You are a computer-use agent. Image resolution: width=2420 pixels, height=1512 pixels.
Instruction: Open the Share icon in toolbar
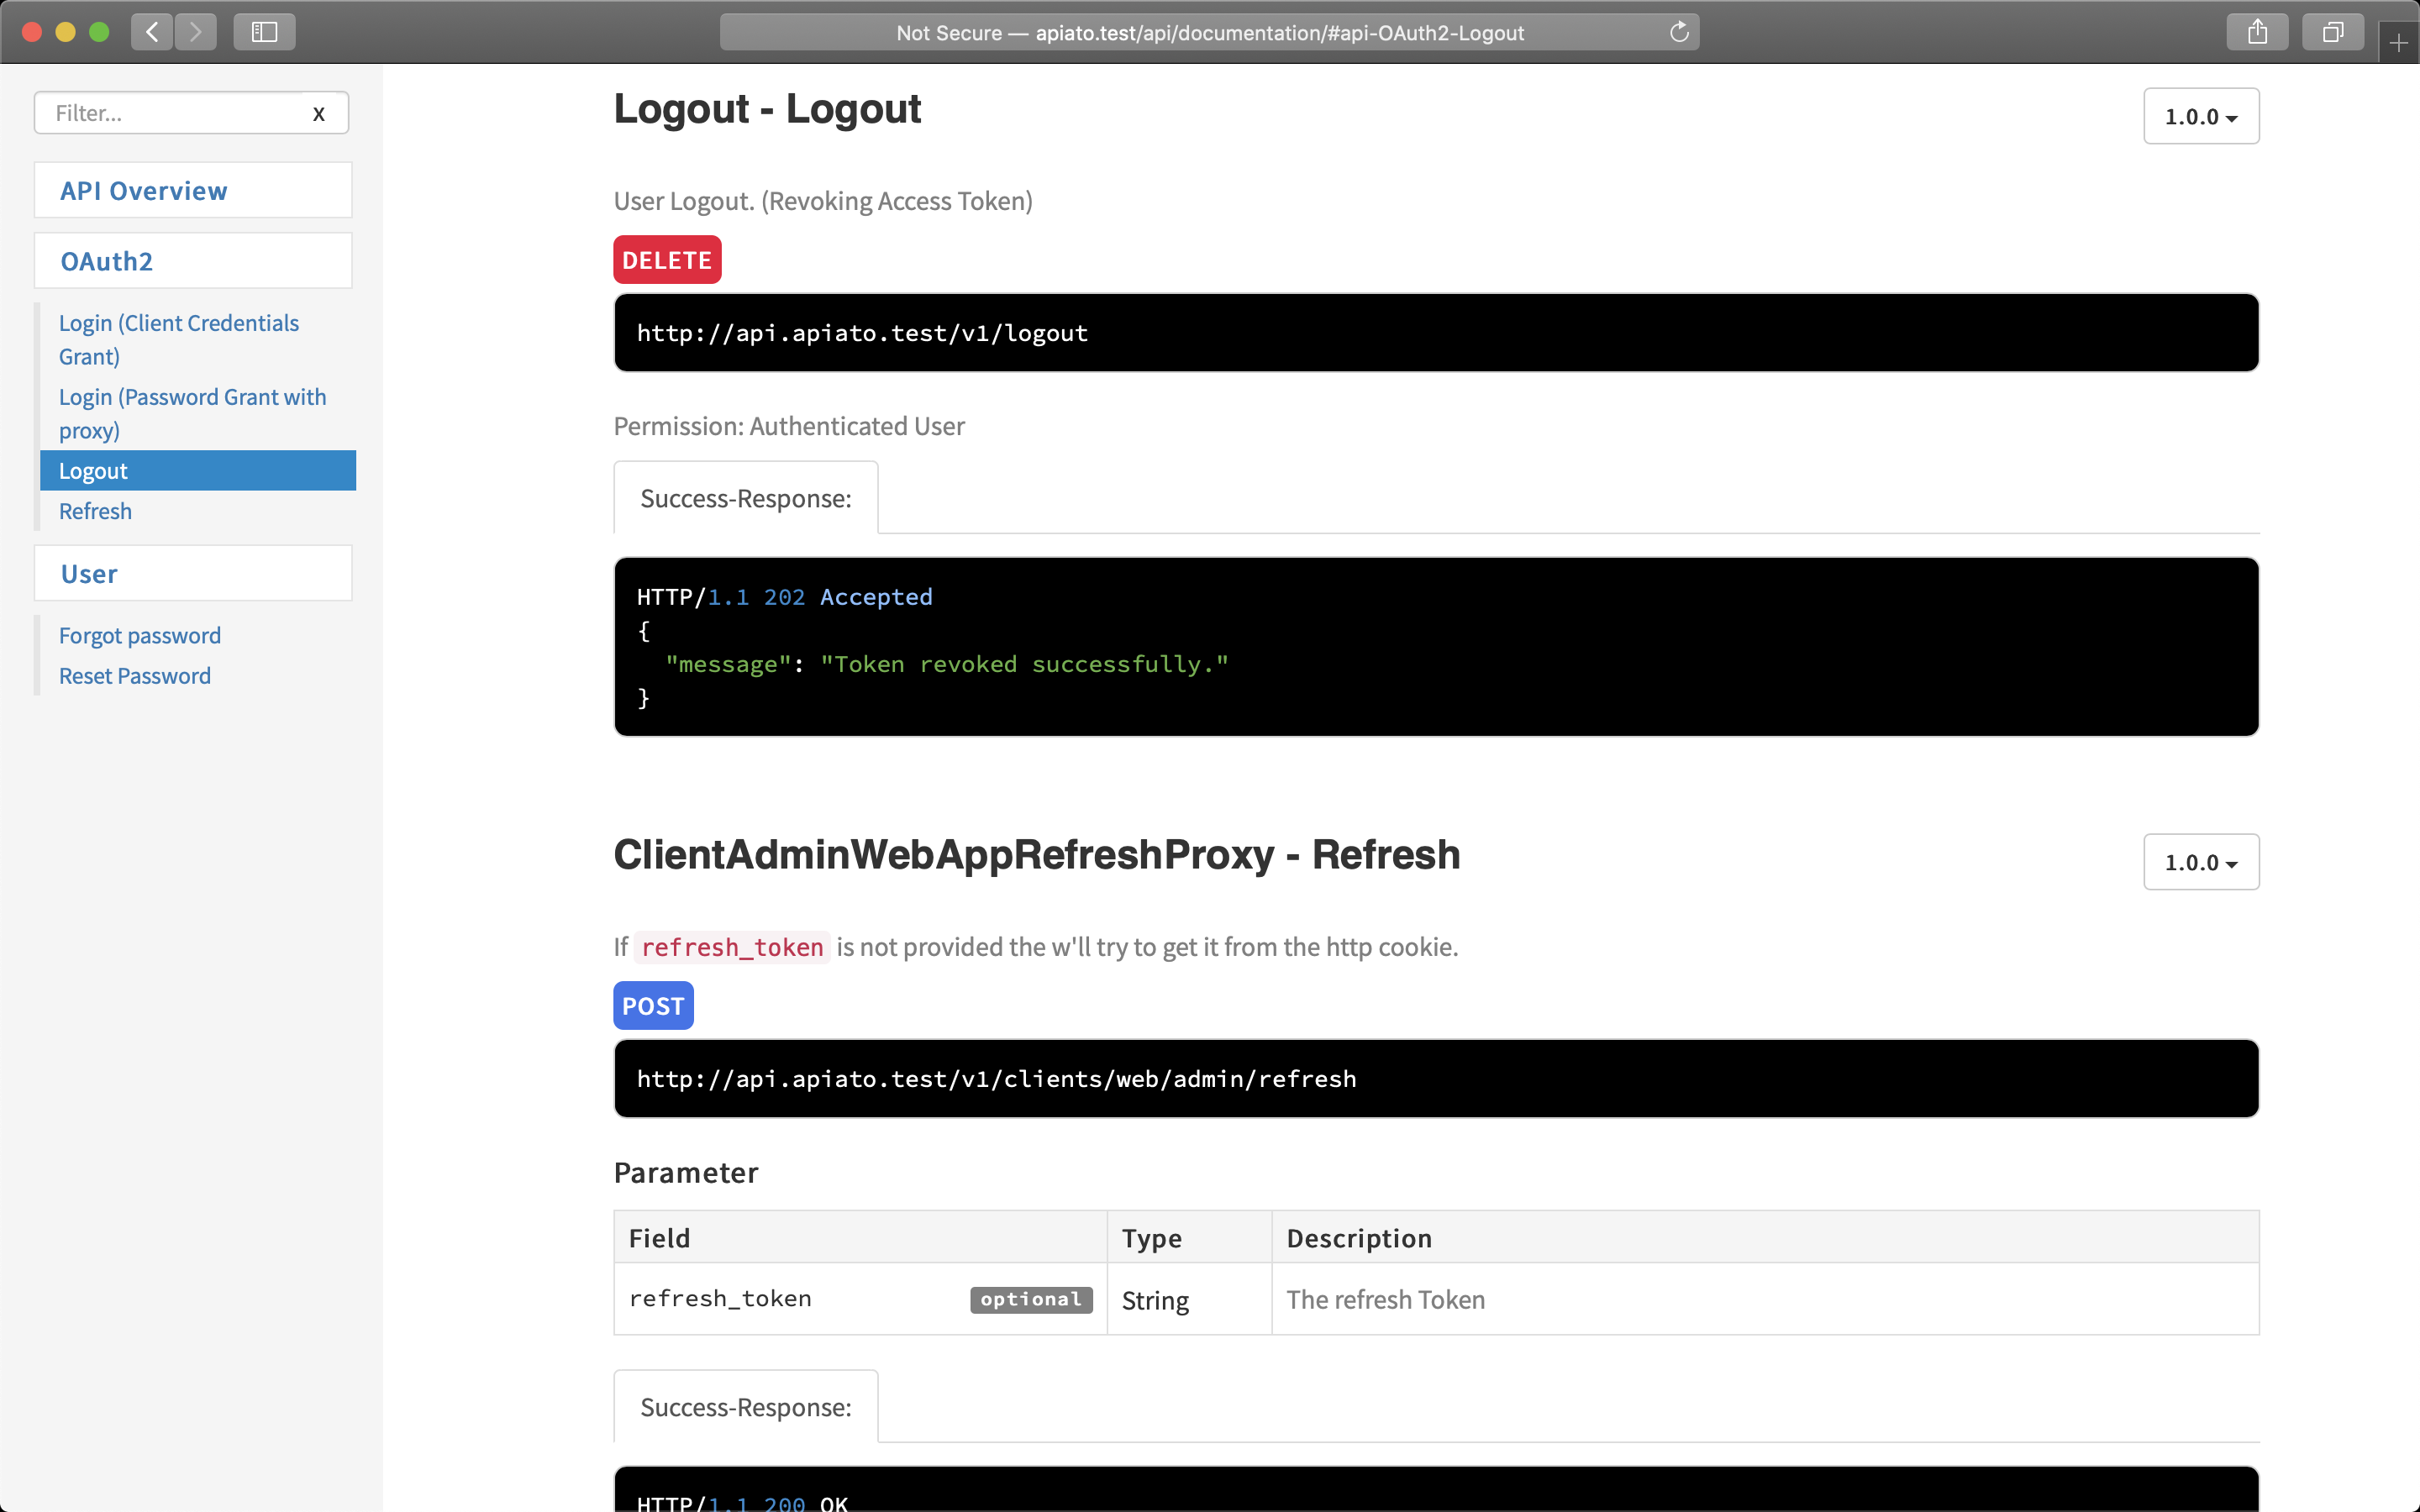pos(2257,32)
